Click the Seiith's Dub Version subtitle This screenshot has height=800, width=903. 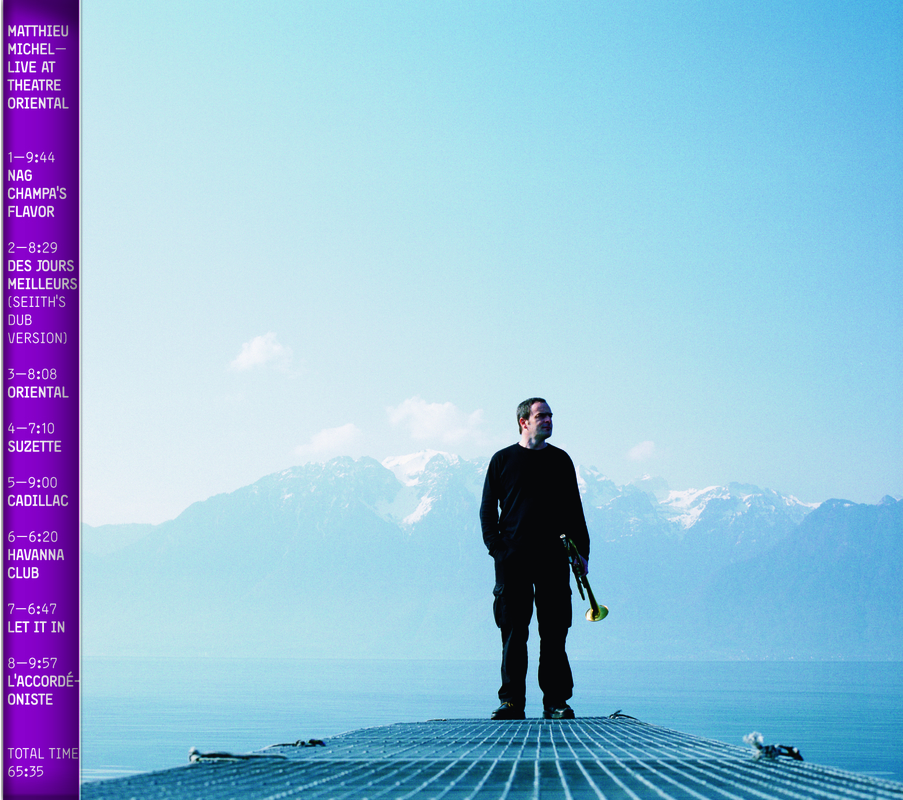[x=37, y=320]
